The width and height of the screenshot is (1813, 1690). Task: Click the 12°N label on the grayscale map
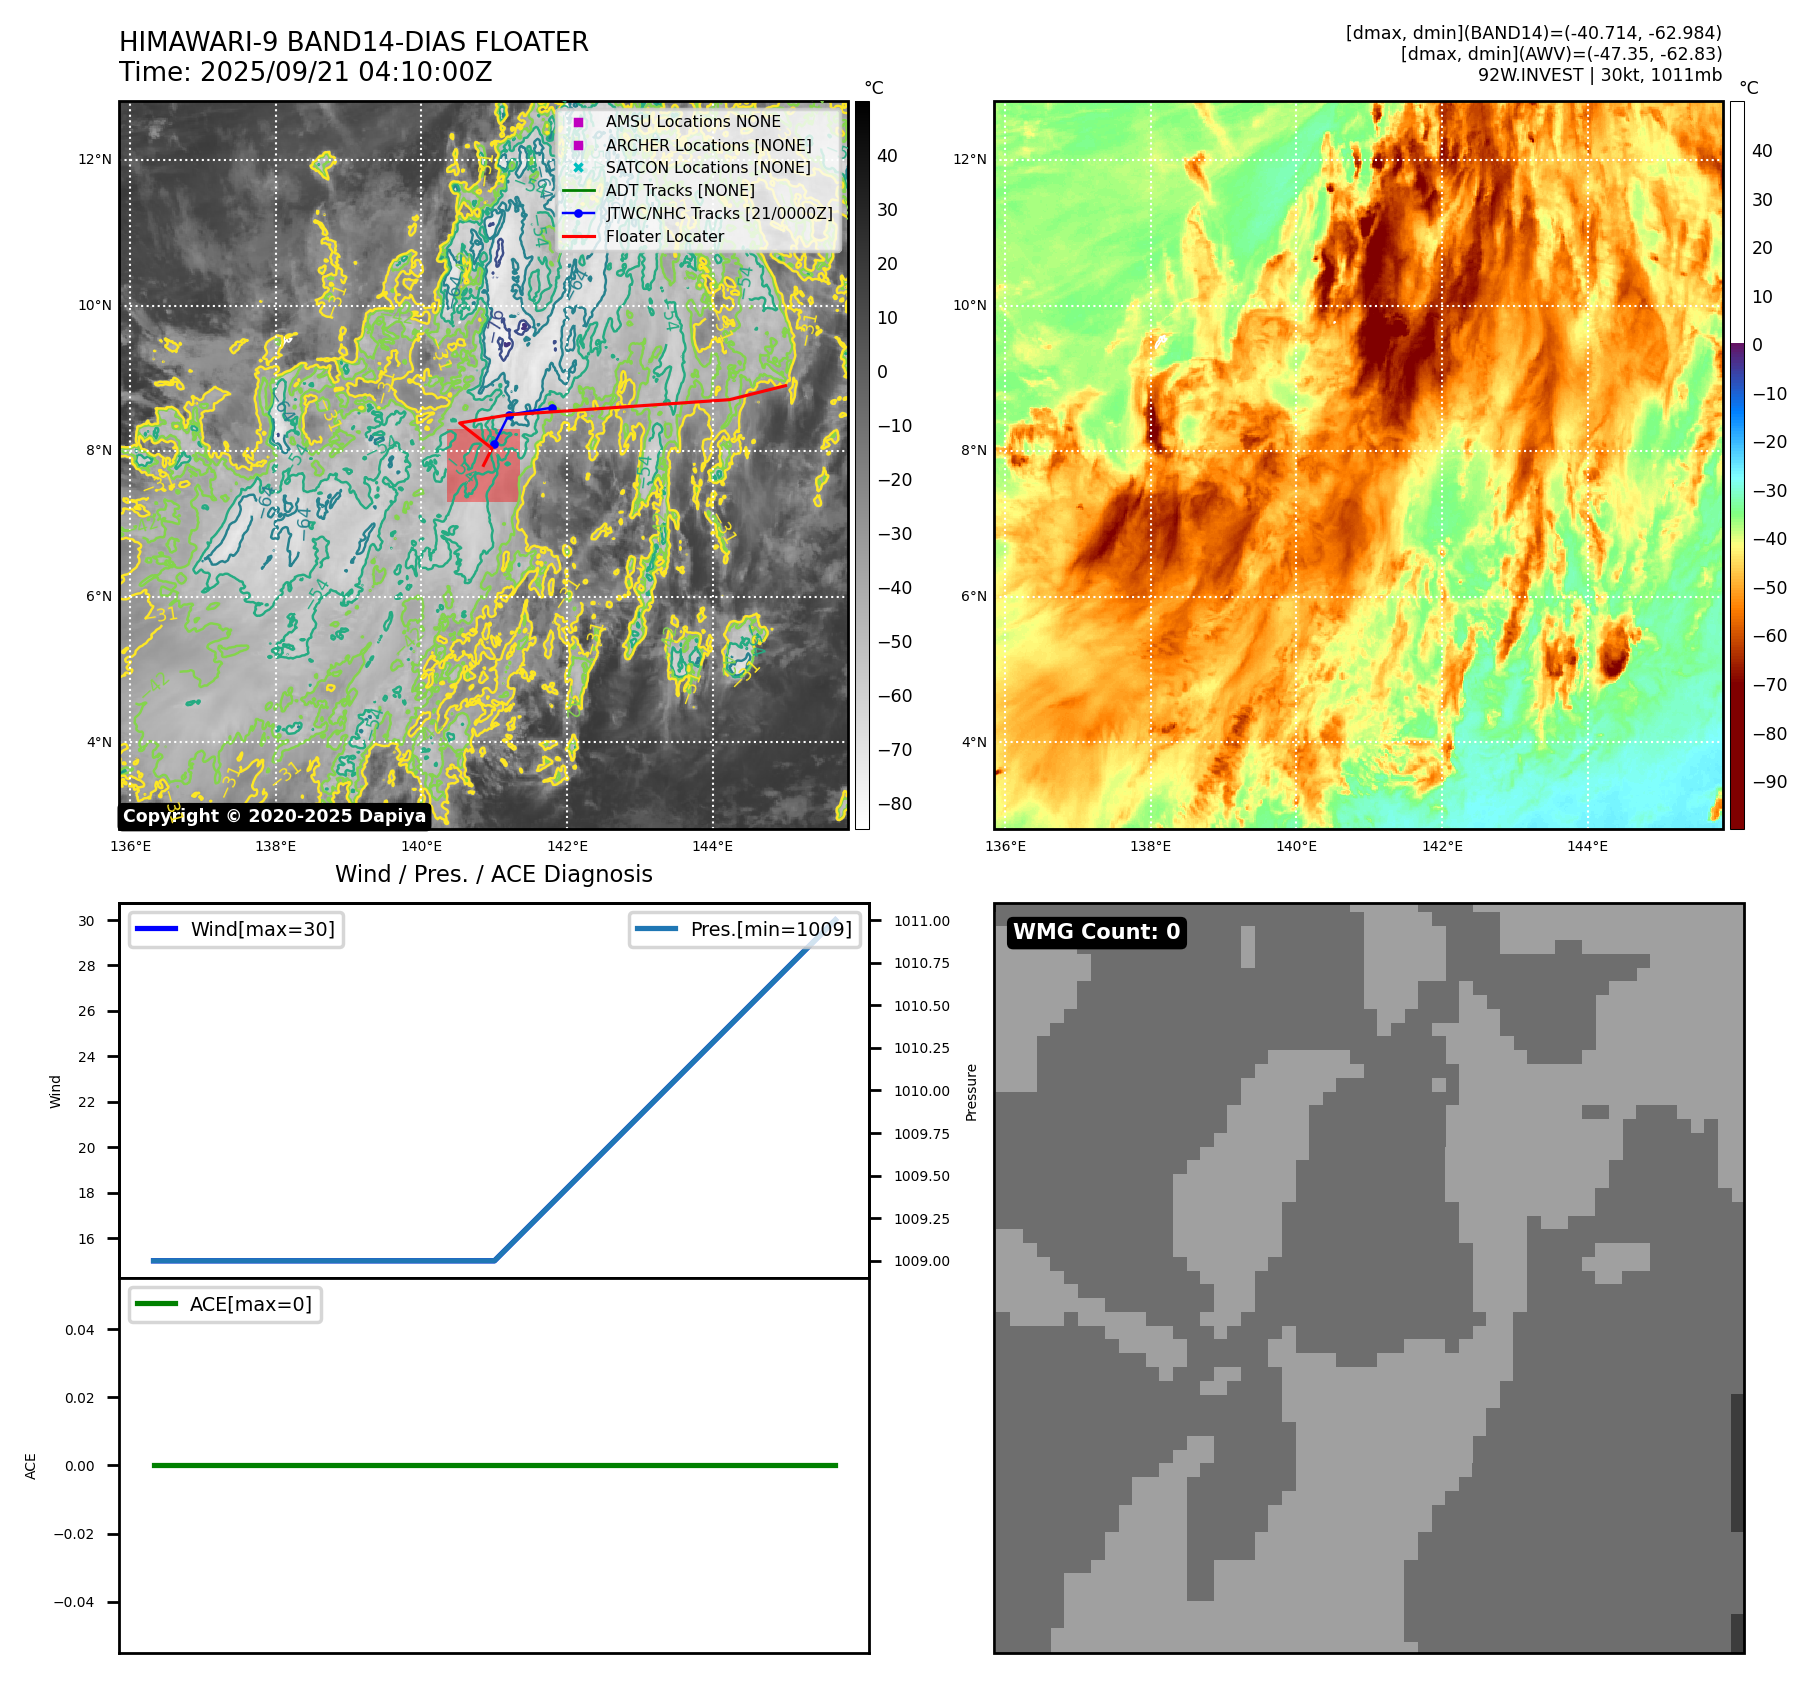[95, 159]
